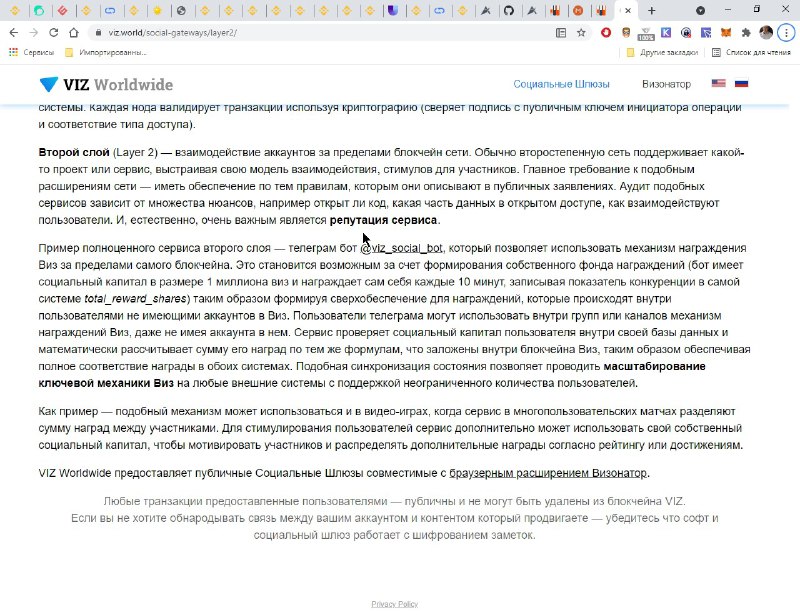Switch language with the Russian flag
The height and width of the screenshot is (615, 800).
[741, 84]
